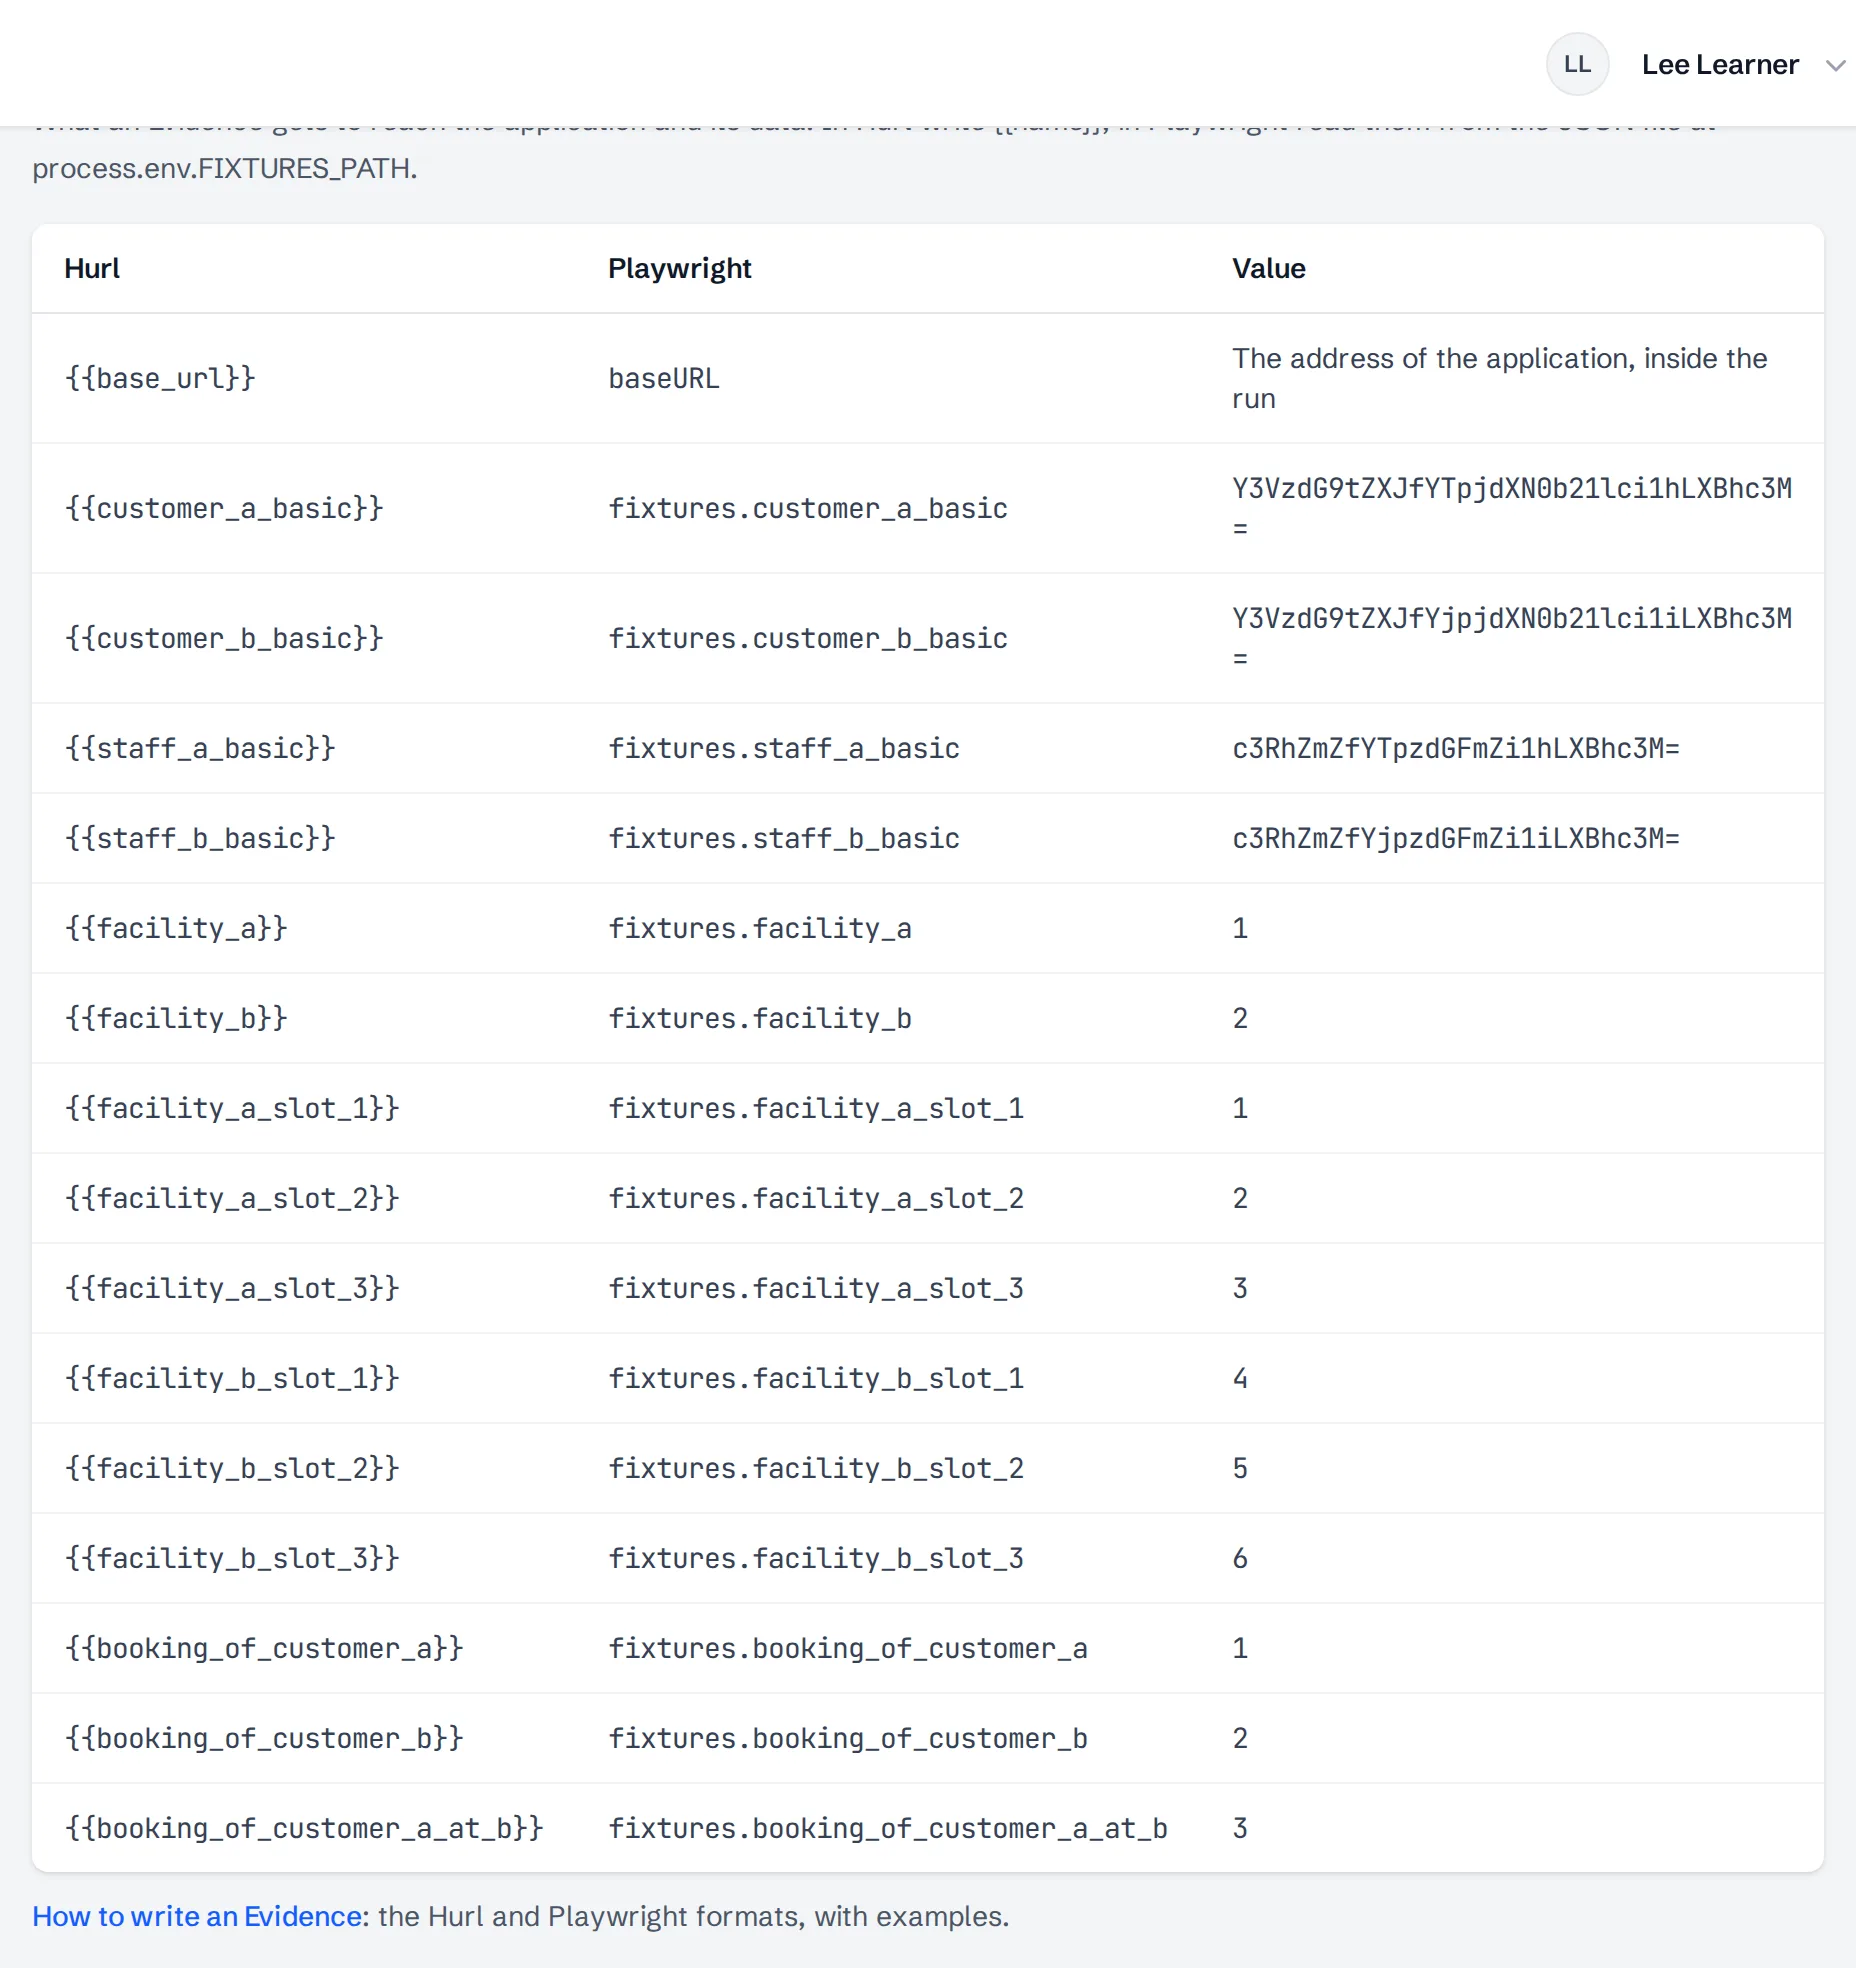
Task: Click the {{facility_b}} cell
Action: click(x=176, y=1018)
